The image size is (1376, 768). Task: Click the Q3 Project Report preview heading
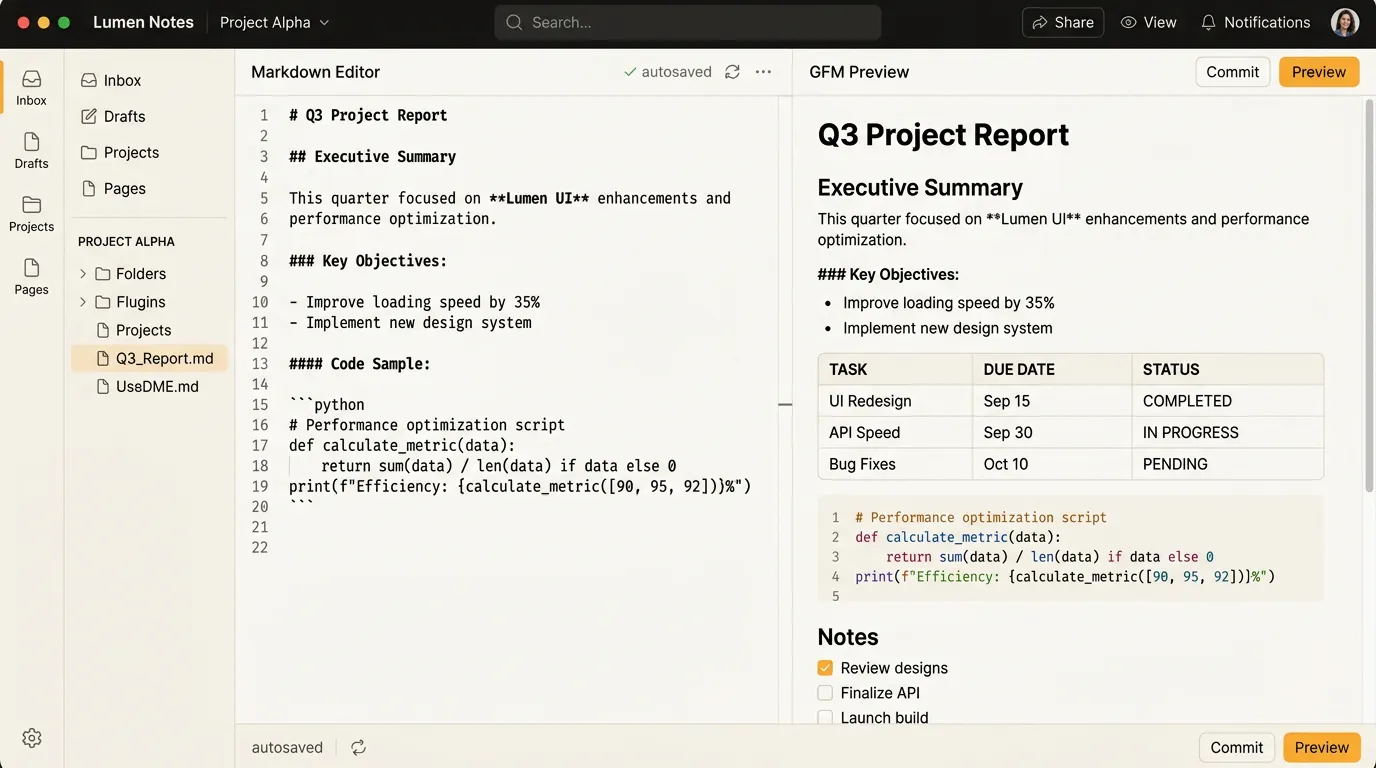(x=943, y=135)
